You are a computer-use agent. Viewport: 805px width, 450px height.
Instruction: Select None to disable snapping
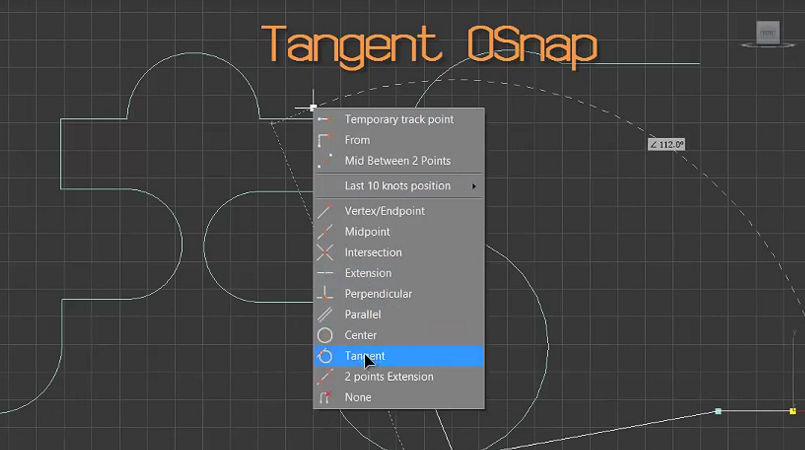point(358,397)
